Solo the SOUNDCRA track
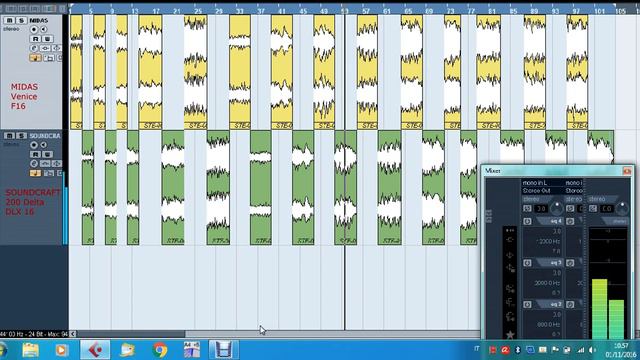This screenshot has width=640, height=360. click(x=21, y=136)
